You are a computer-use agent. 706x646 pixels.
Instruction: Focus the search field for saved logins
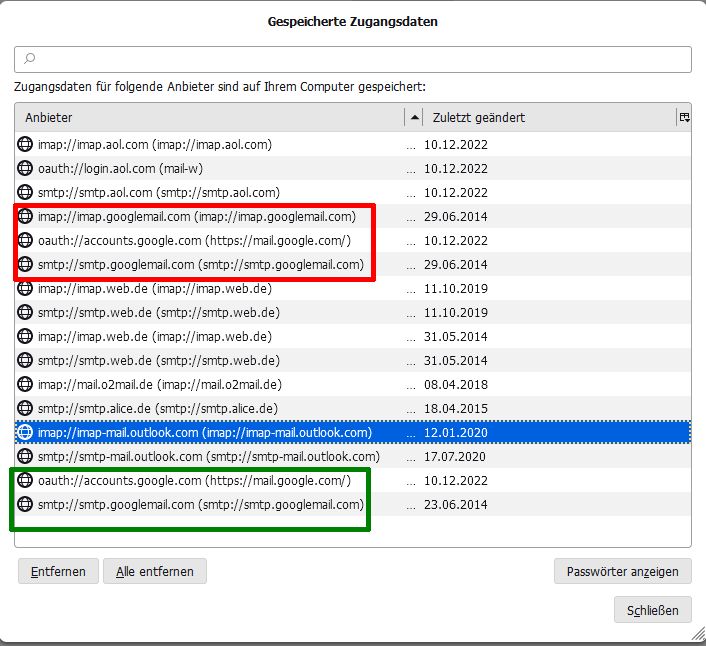(x=360, y=60)
